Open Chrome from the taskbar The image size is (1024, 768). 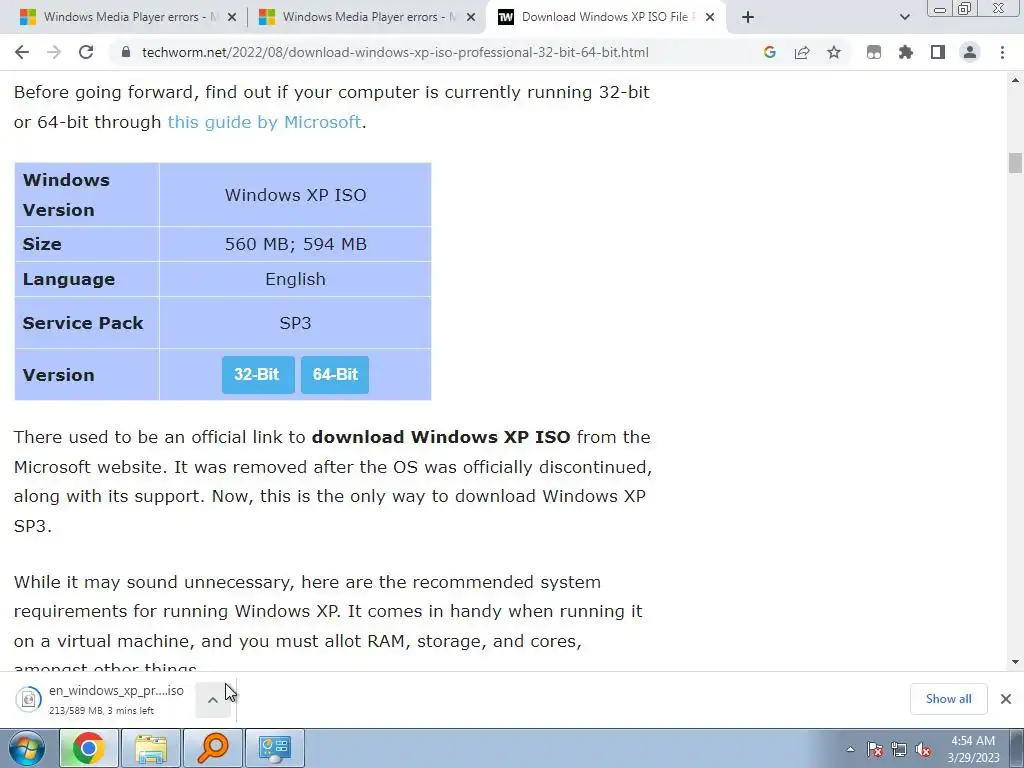pyautogui.click(x=89, y=748)
